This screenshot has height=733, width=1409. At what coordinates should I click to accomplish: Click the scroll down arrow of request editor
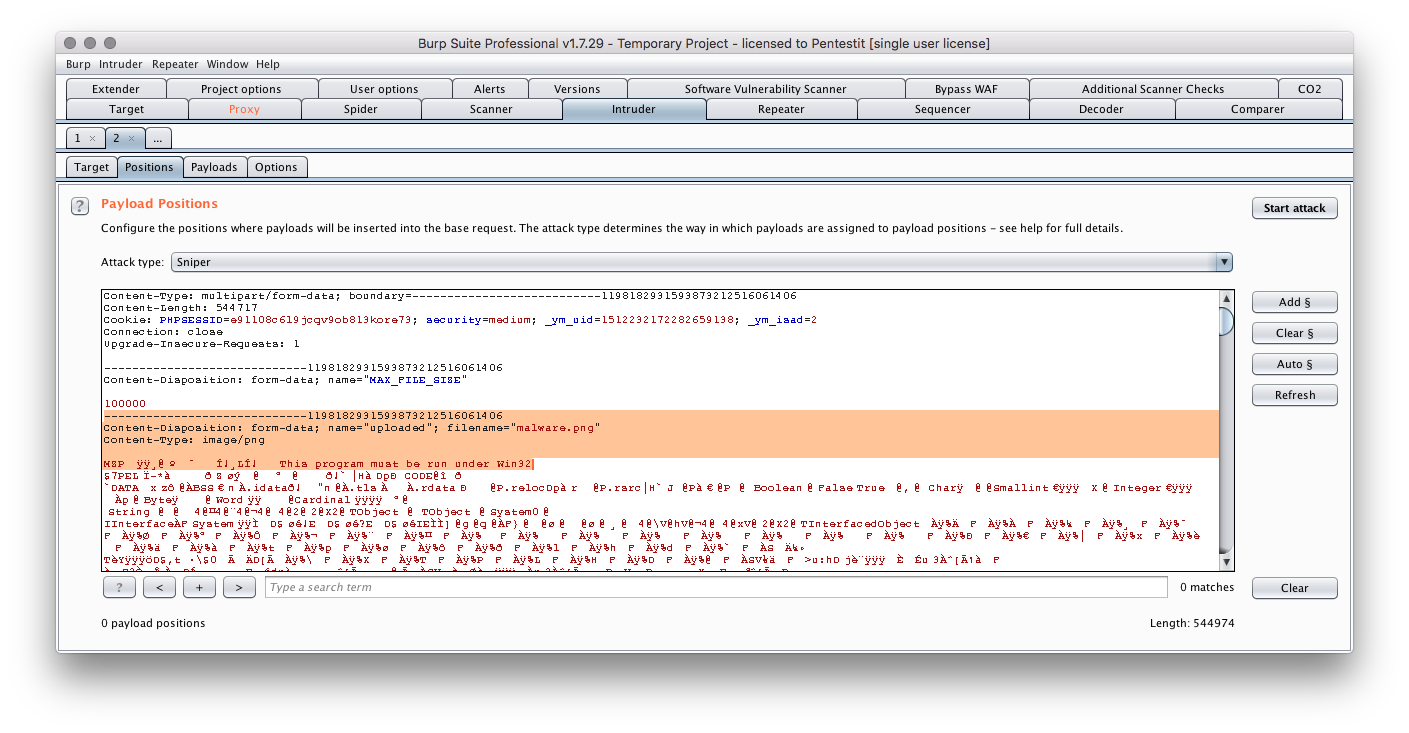1226,563
